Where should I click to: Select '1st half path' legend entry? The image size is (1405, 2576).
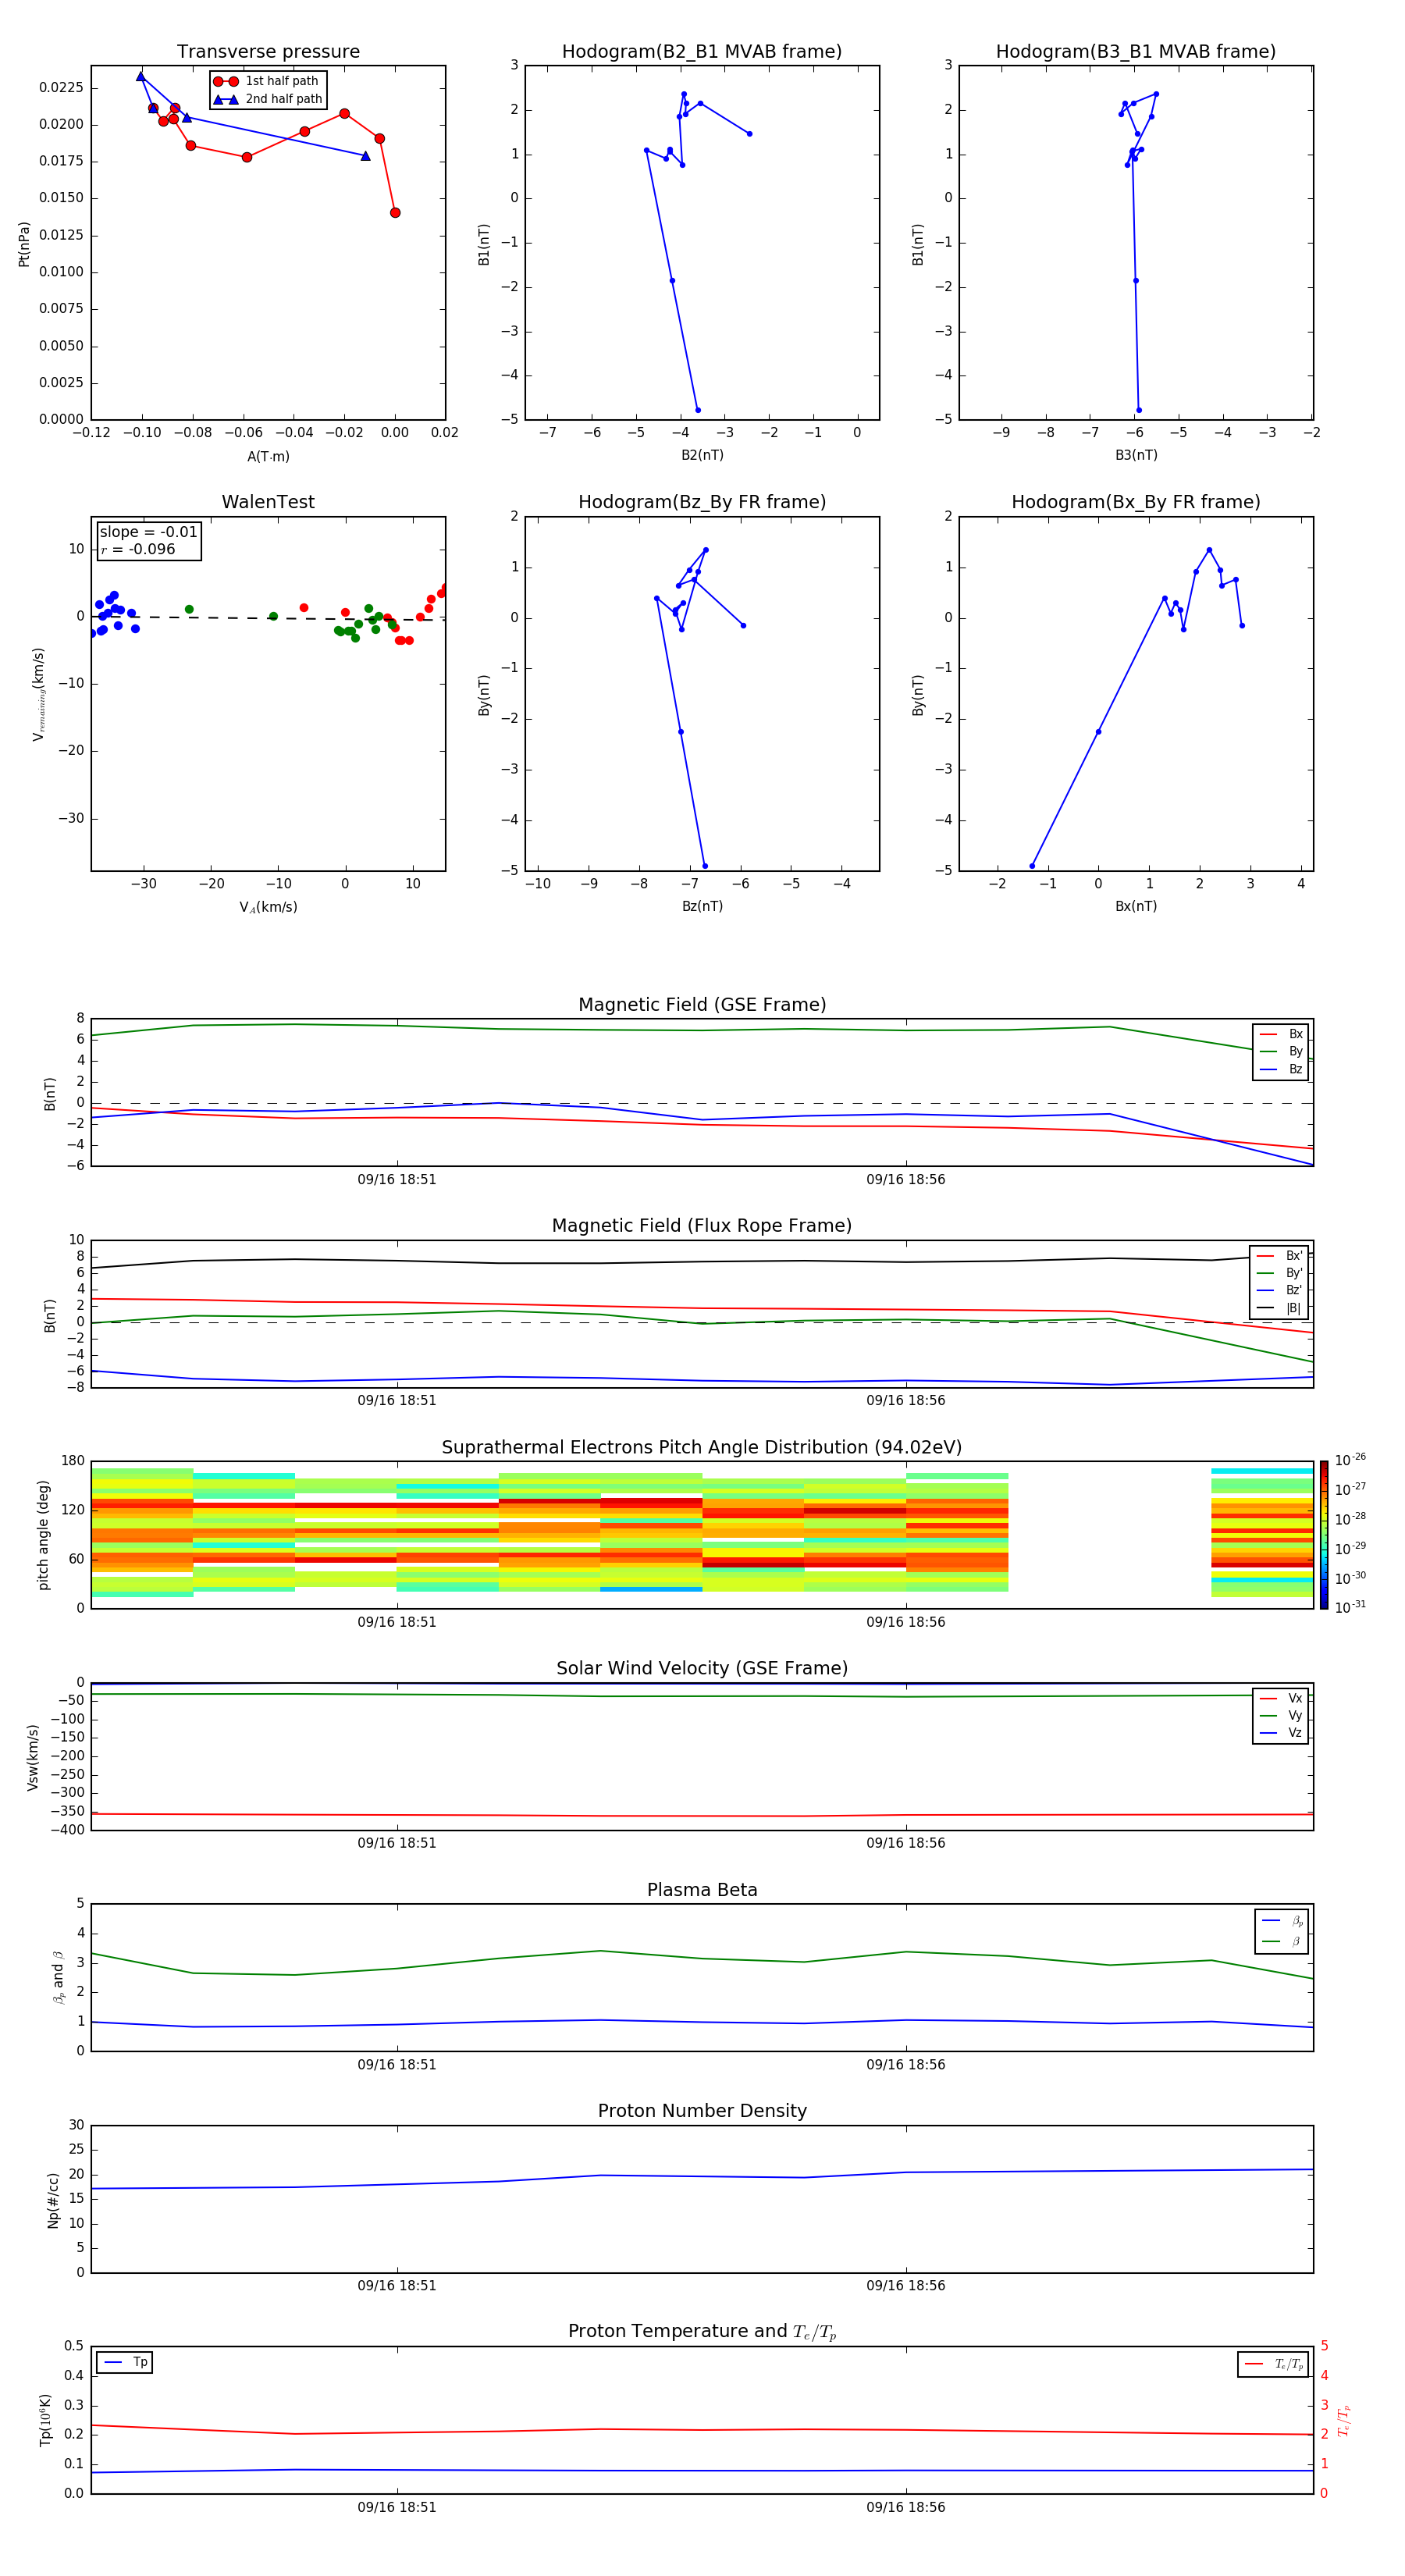[x=267, y=81]
